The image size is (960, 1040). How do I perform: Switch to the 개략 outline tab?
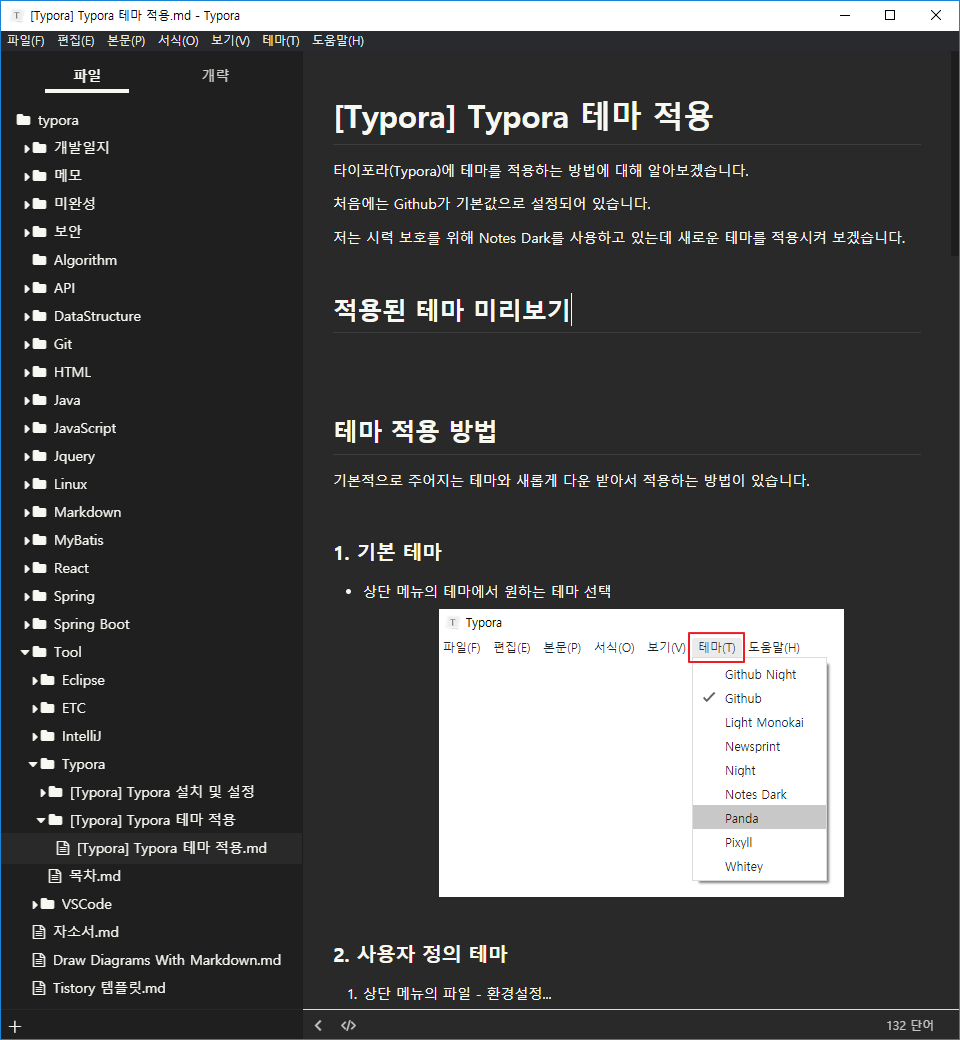[x=215, y=76]
